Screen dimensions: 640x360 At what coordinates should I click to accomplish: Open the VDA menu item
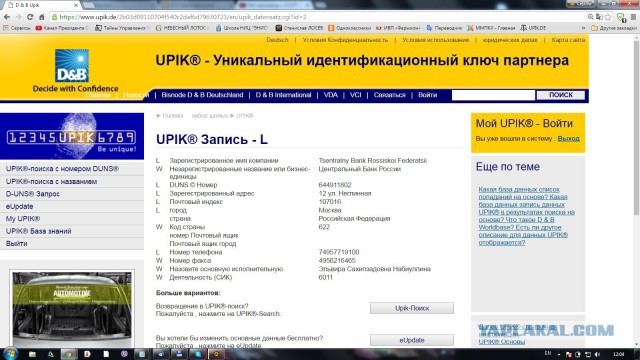click(331, 95)
